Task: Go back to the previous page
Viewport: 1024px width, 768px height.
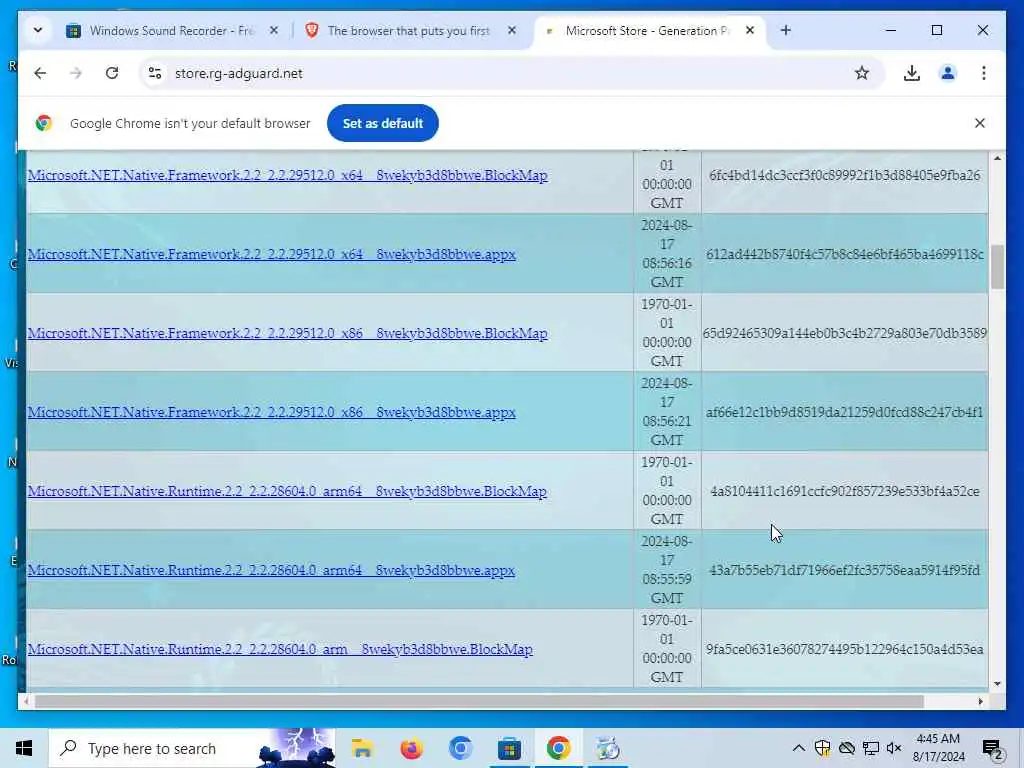Action: (x=40, y=73)
